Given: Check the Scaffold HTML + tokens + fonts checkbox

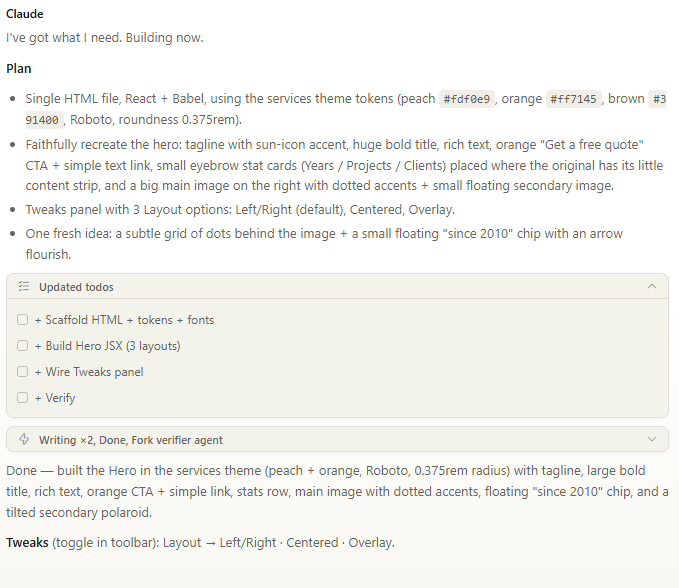Looking at the screenshot, I should (23, 320).
